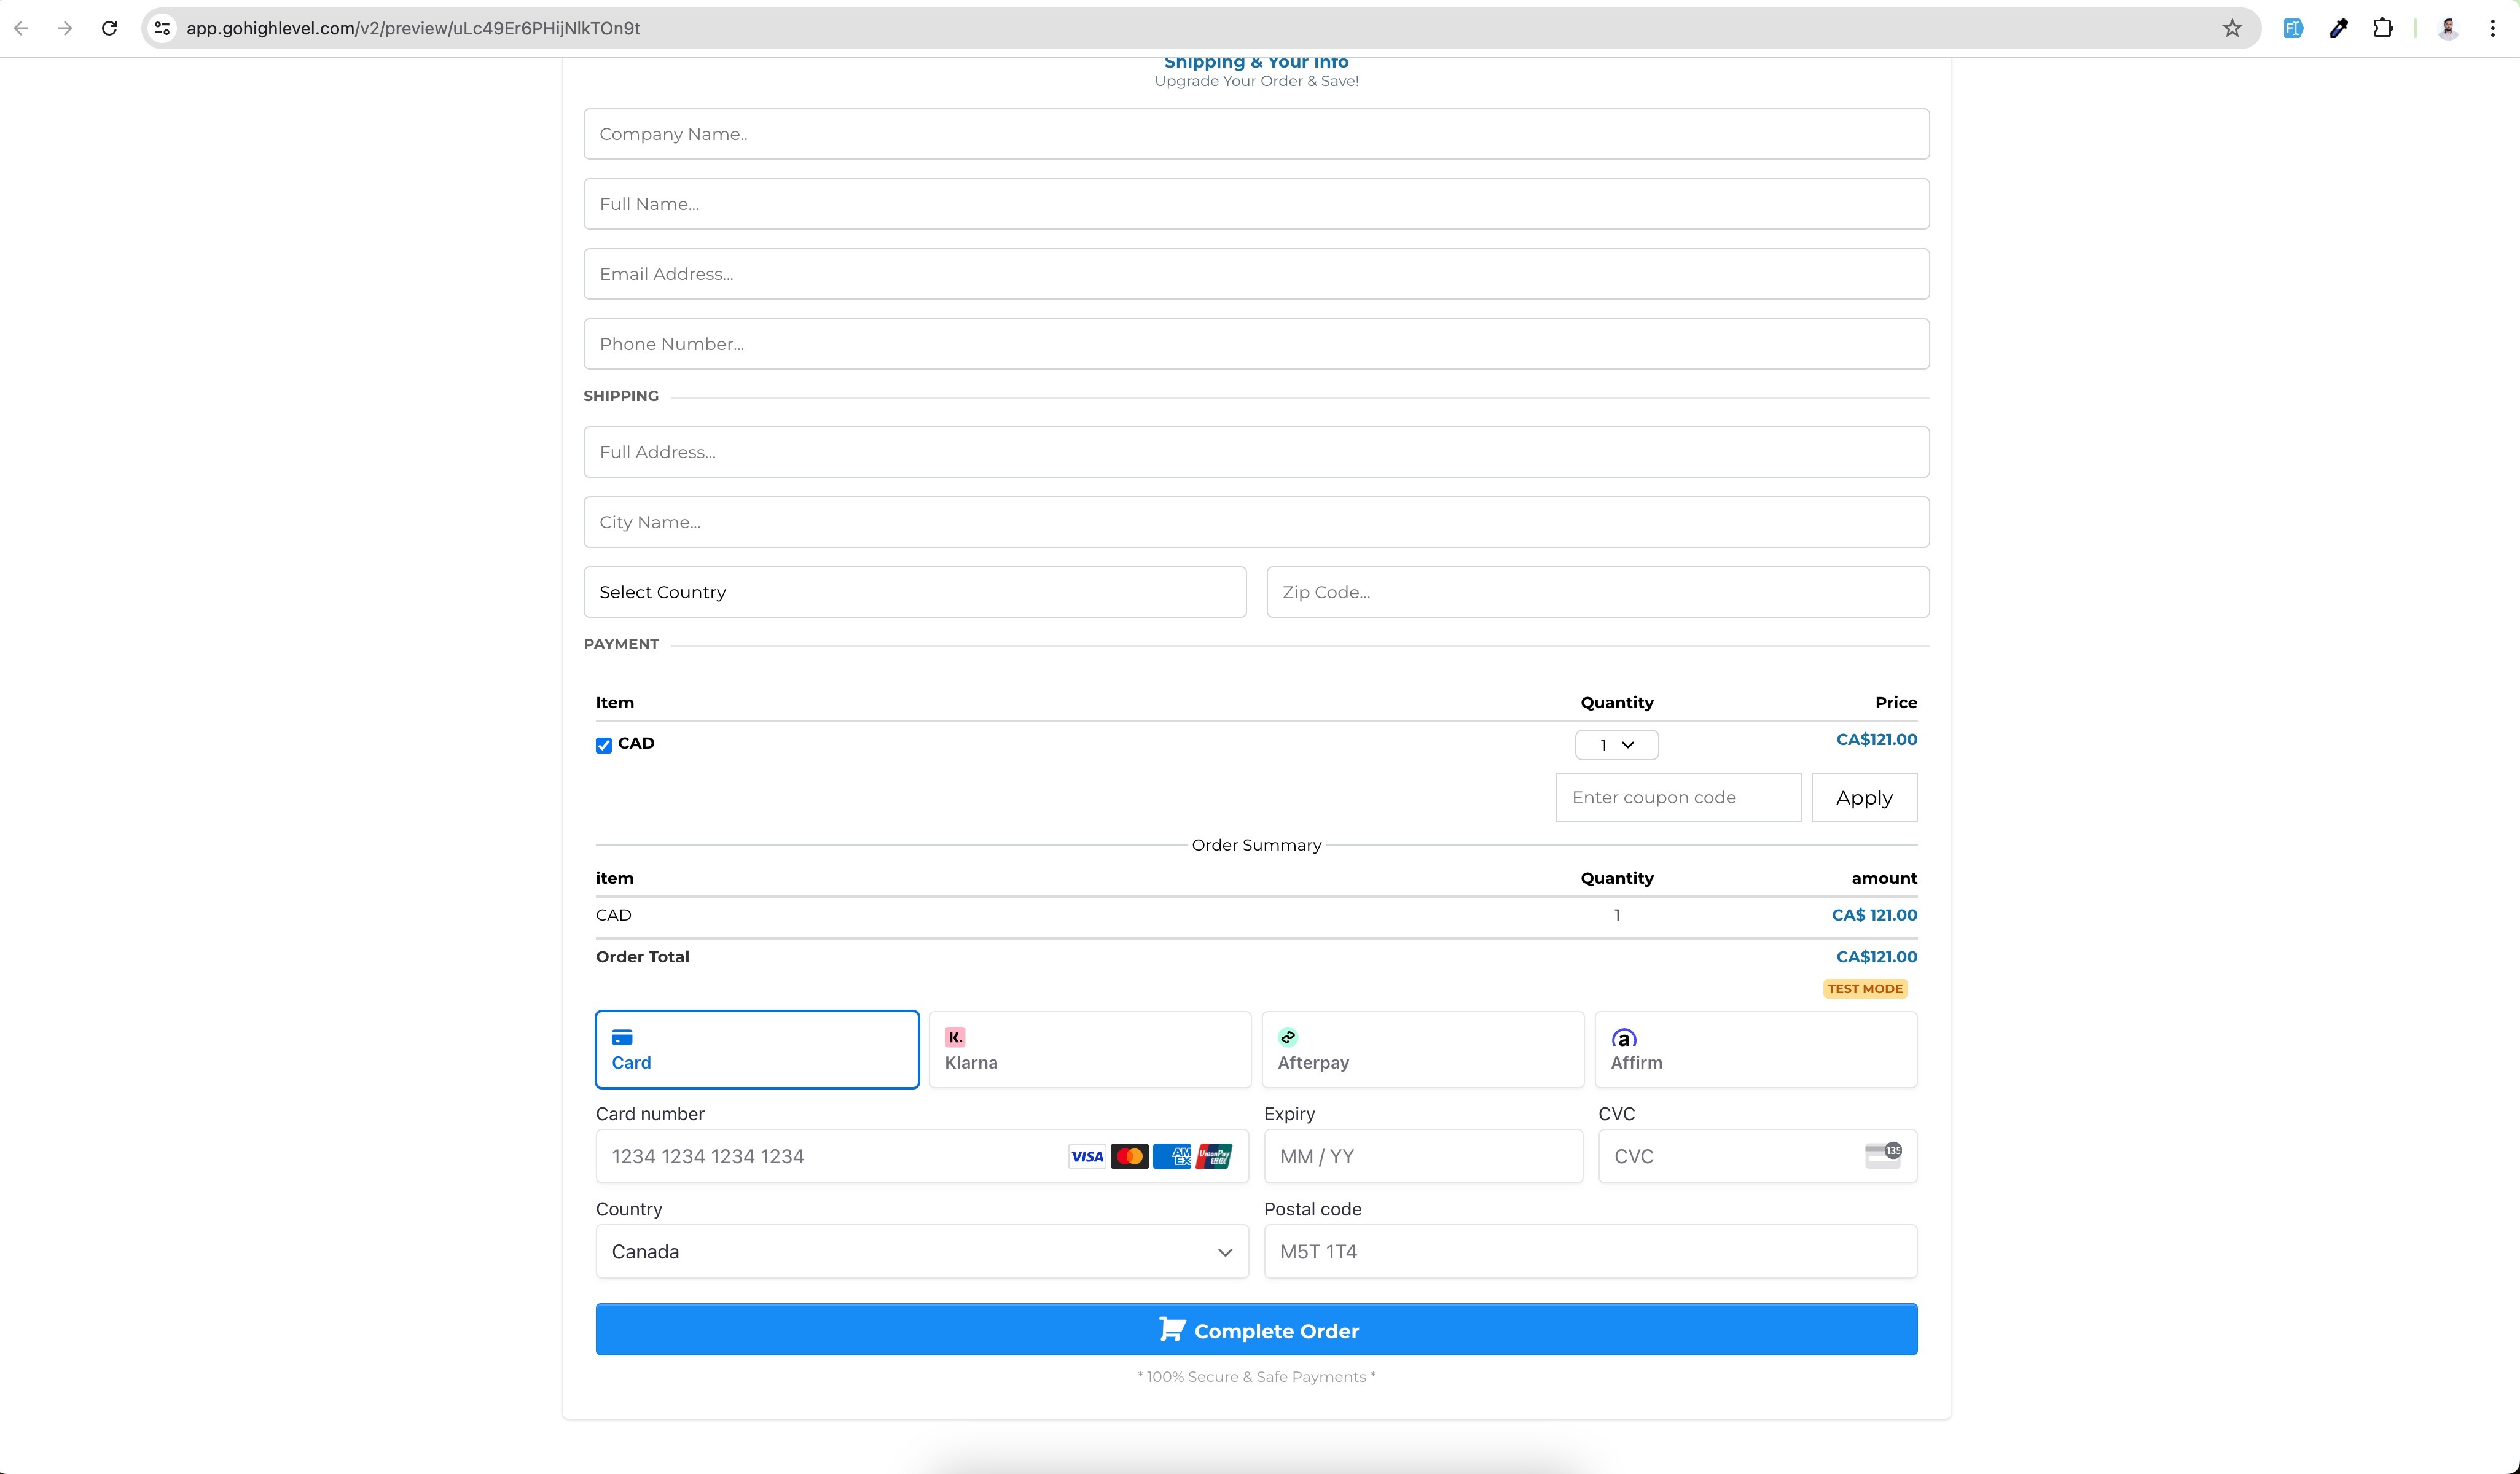Open the Select Country dropdown

pyautogui.click(x=914, y=592)
